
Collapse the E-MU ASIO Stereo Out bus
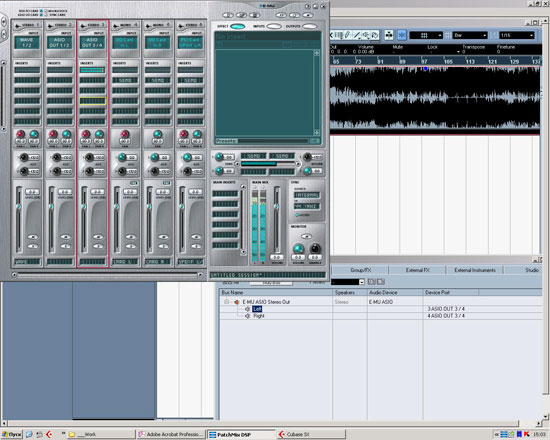226,302
